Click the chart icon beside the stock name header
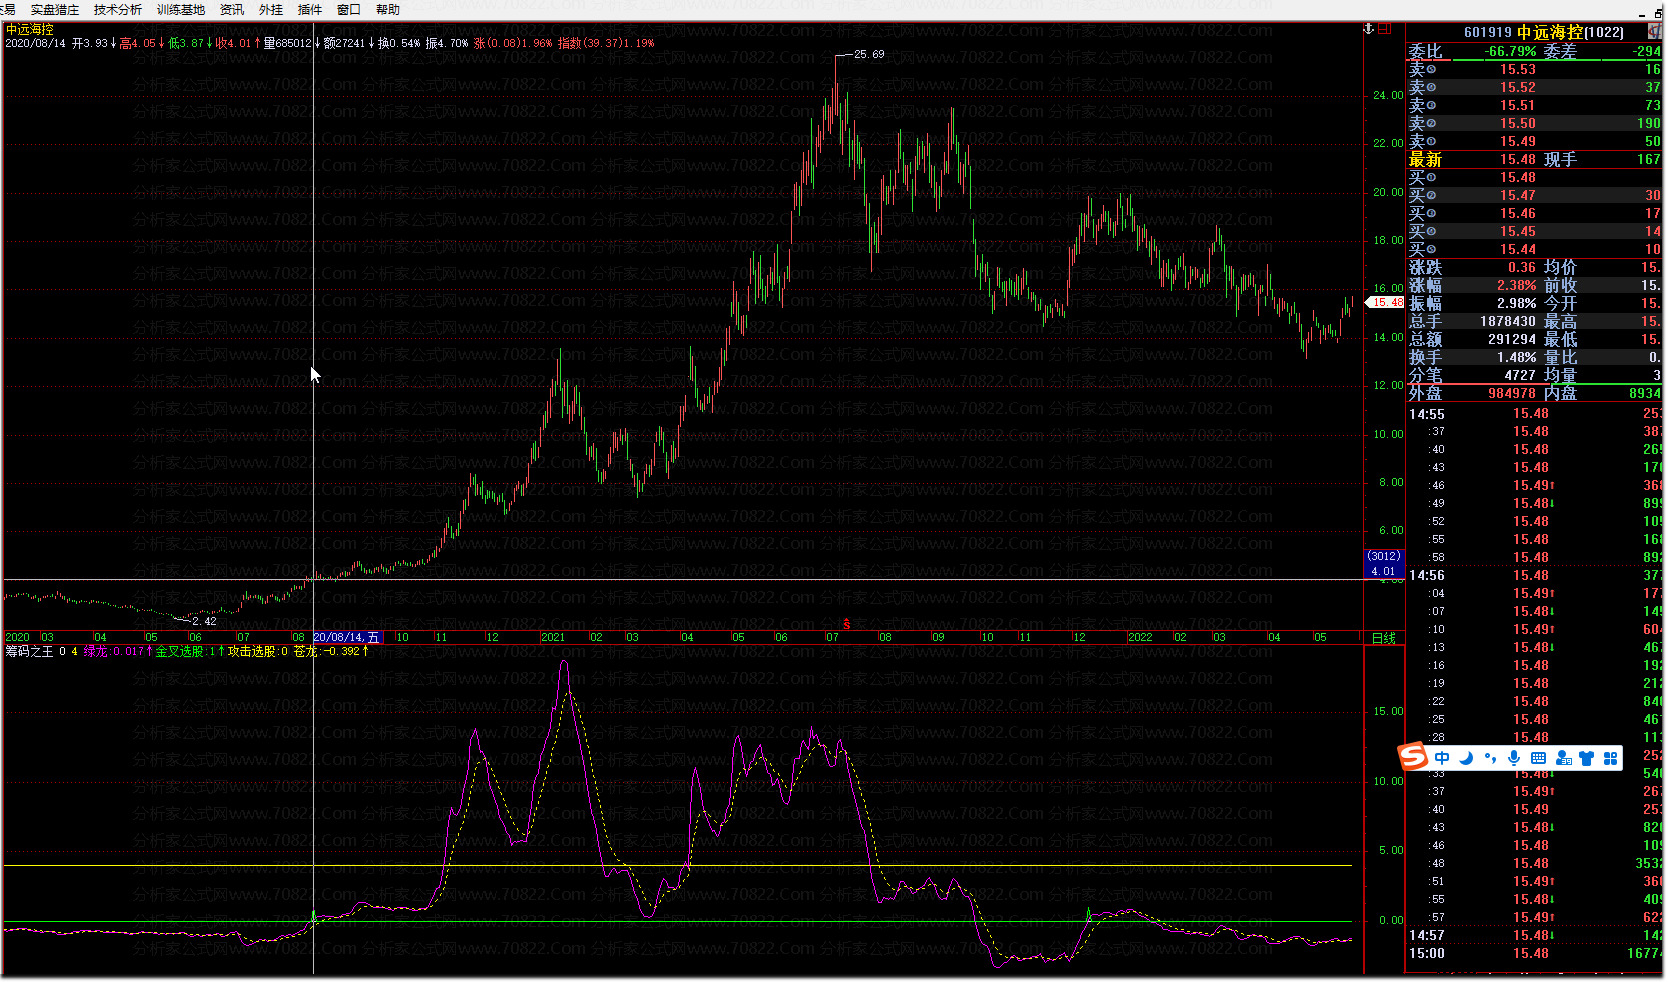Viewport: 1668px width, 982px height. (1655, 32)
